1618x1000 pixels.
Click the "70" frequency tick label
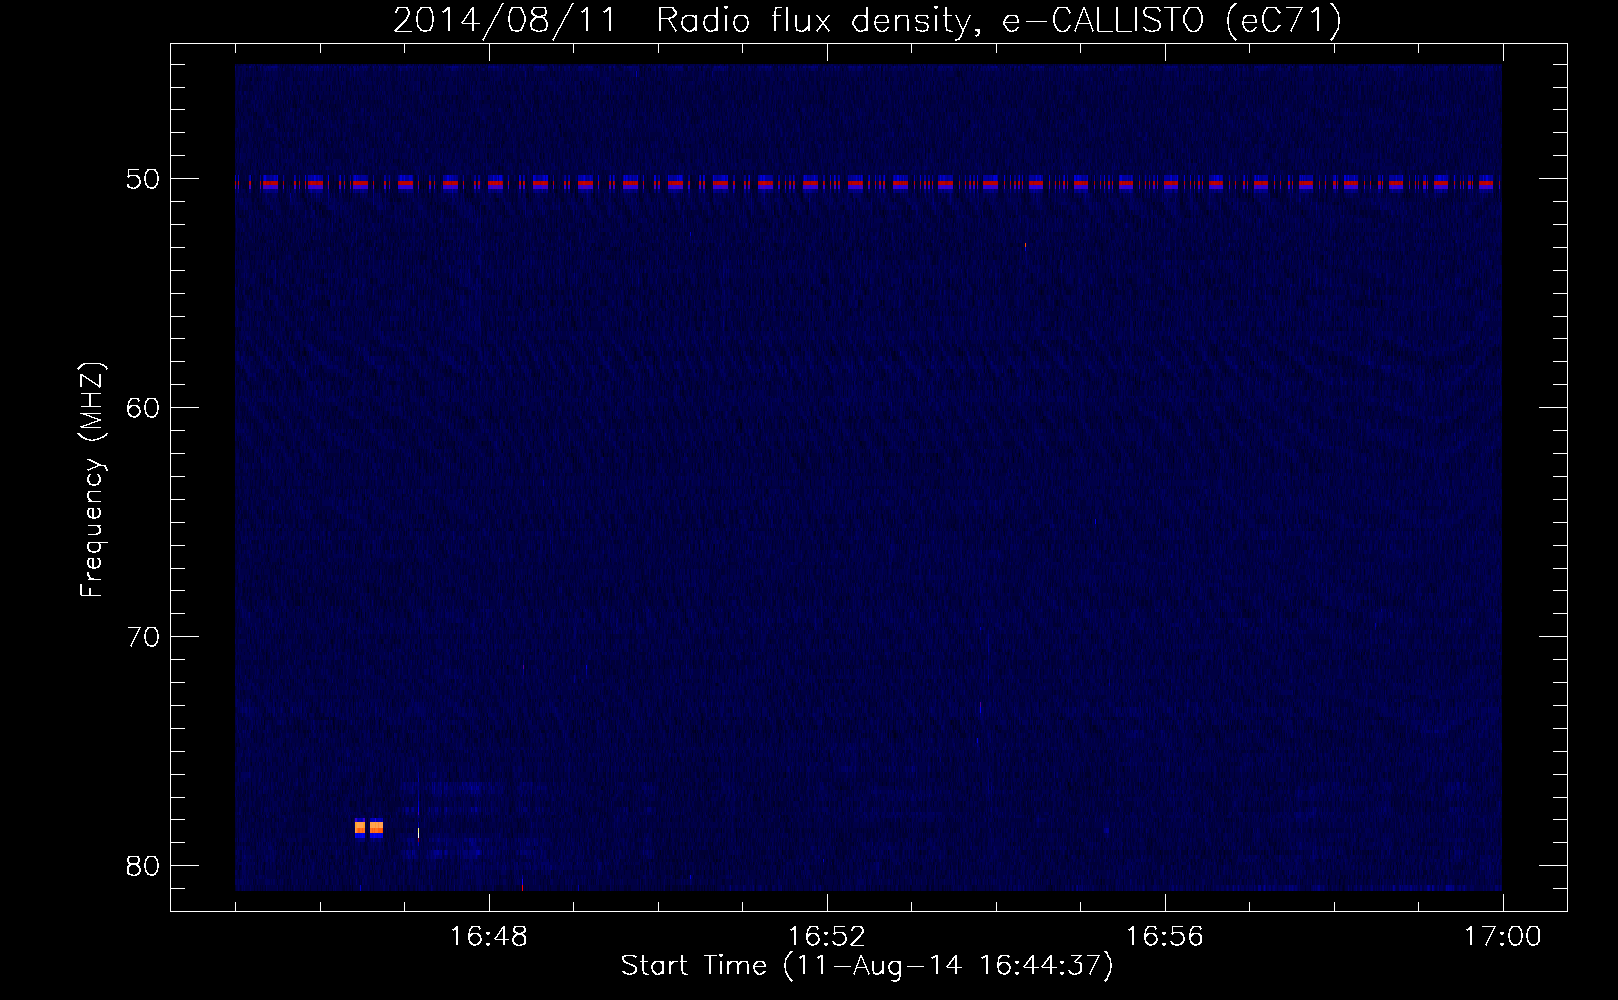(x=143, y=637)
